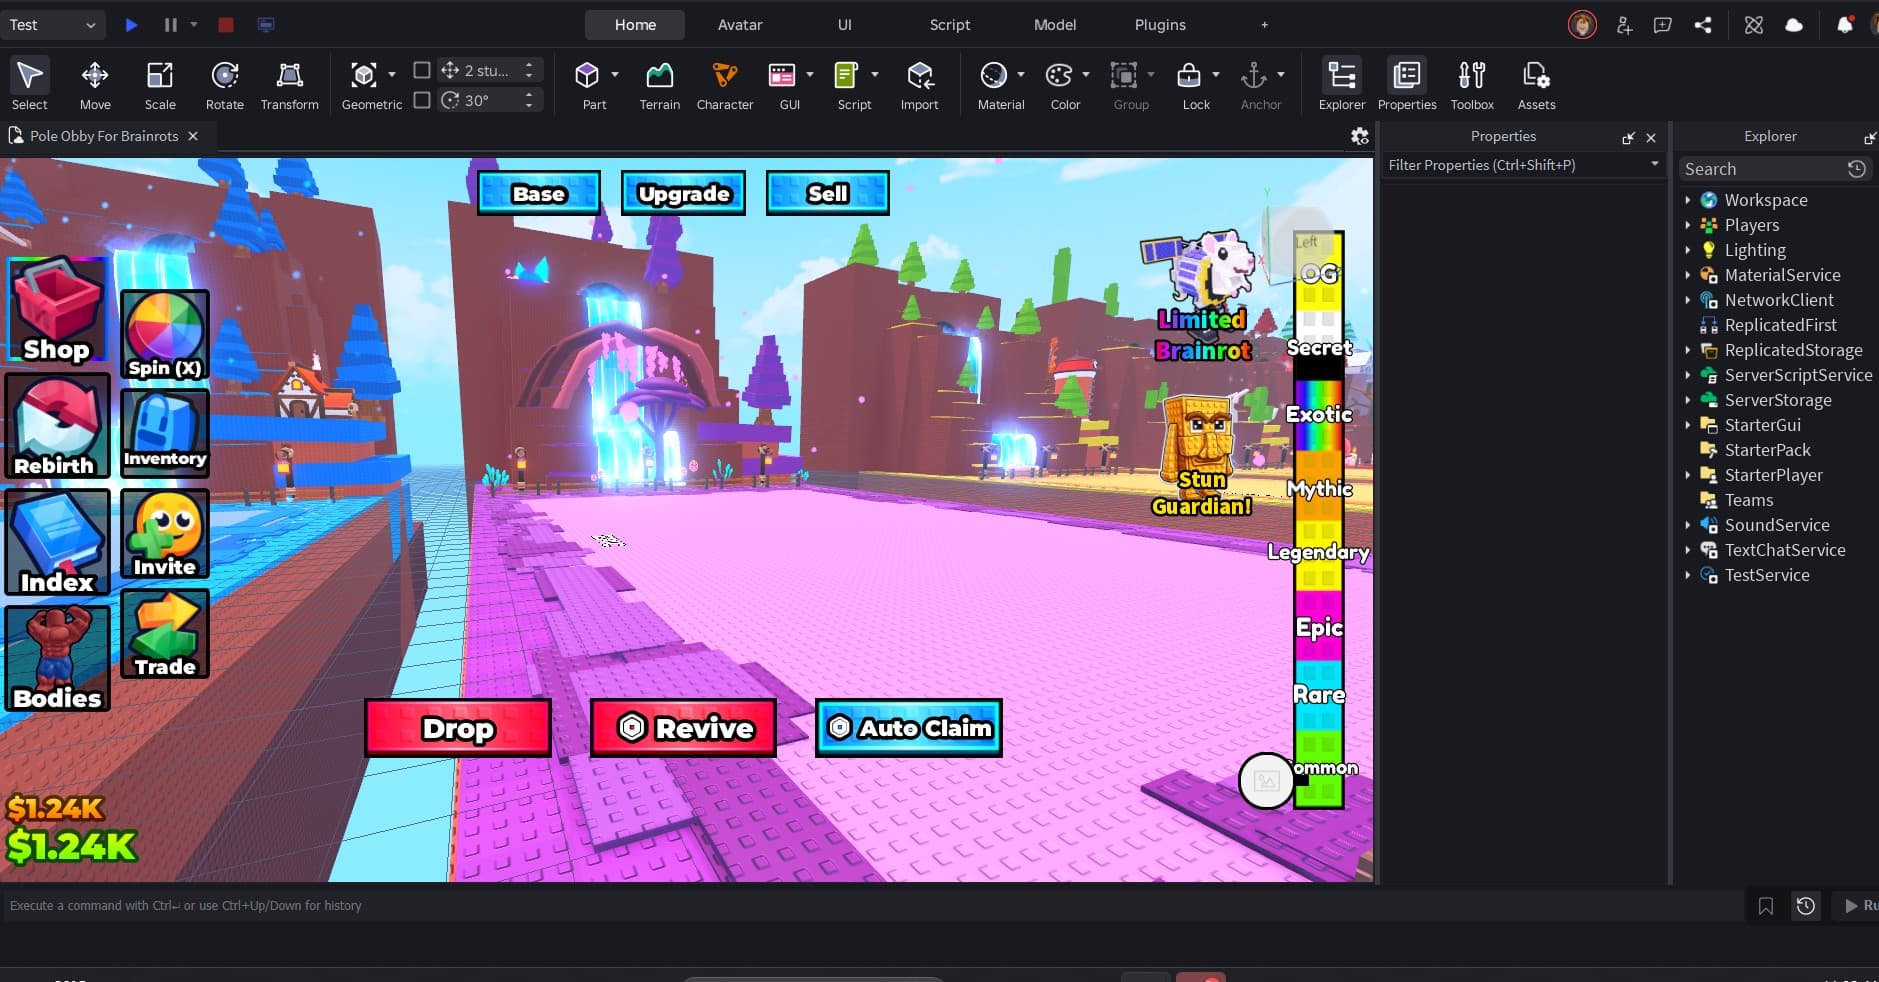Click the in-game Base button

[539, 193]
